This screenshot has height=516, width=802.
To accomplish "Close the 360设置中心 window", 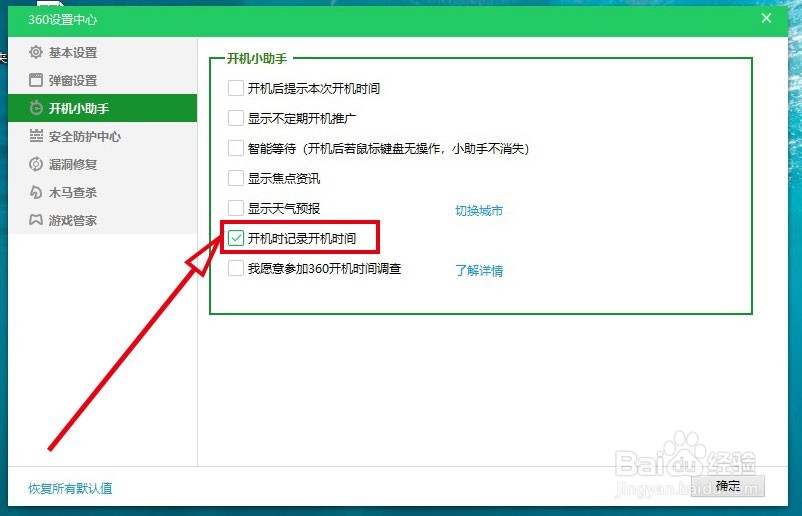I will pyautogui.click(x=766, y=18).
